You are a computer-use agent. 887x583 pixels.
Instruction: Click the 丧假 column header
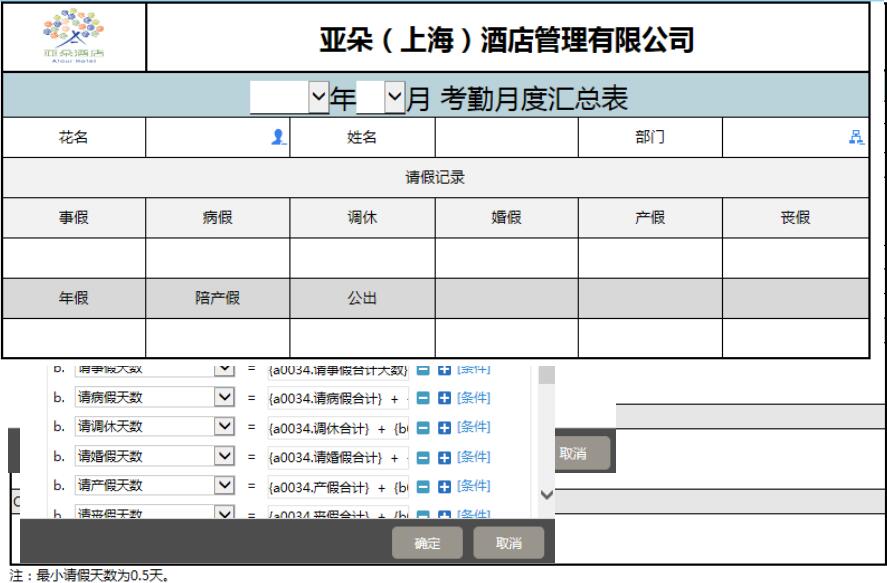click(x=795, y=218)
